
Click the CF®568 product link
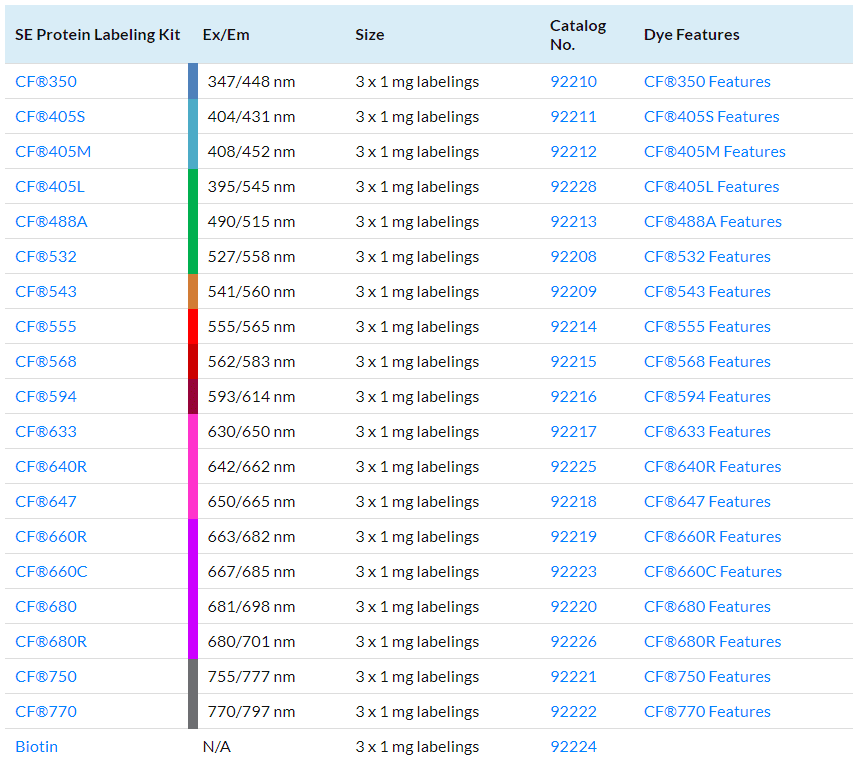(x=46, y=362)
